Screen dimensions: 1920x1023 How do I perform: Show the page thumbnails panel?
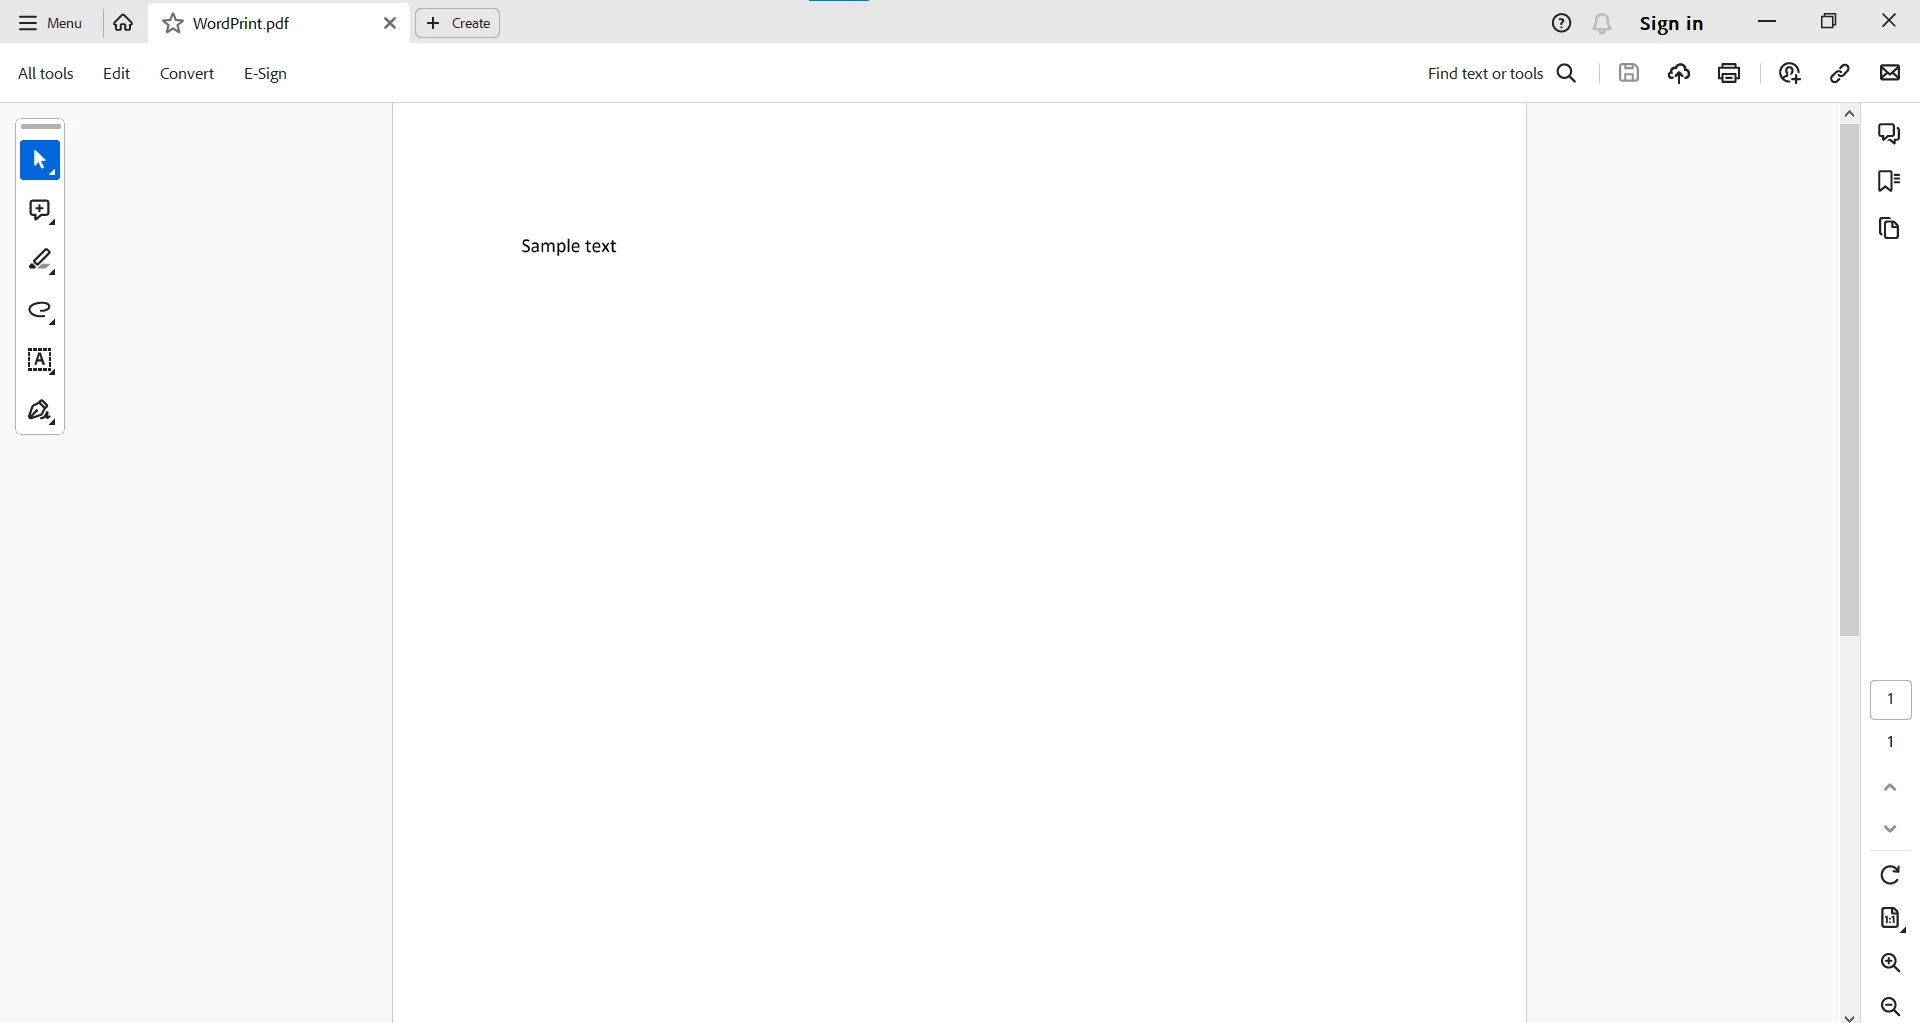[x=1889, y=229]
